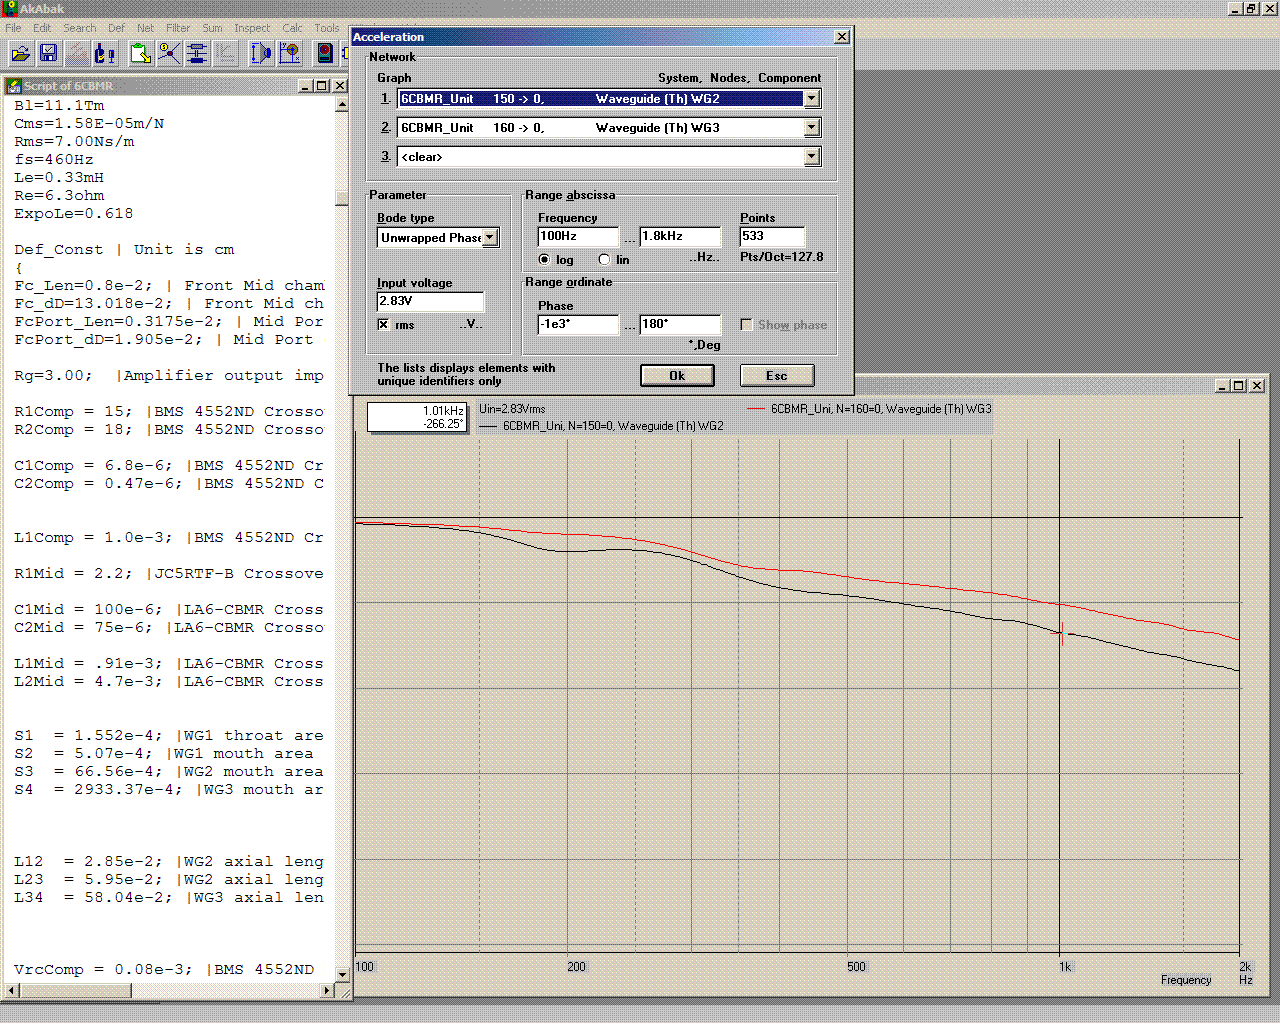1280x1024 pixels.
Task: Click script window scroll down arrow
Action: coord(343,973)
